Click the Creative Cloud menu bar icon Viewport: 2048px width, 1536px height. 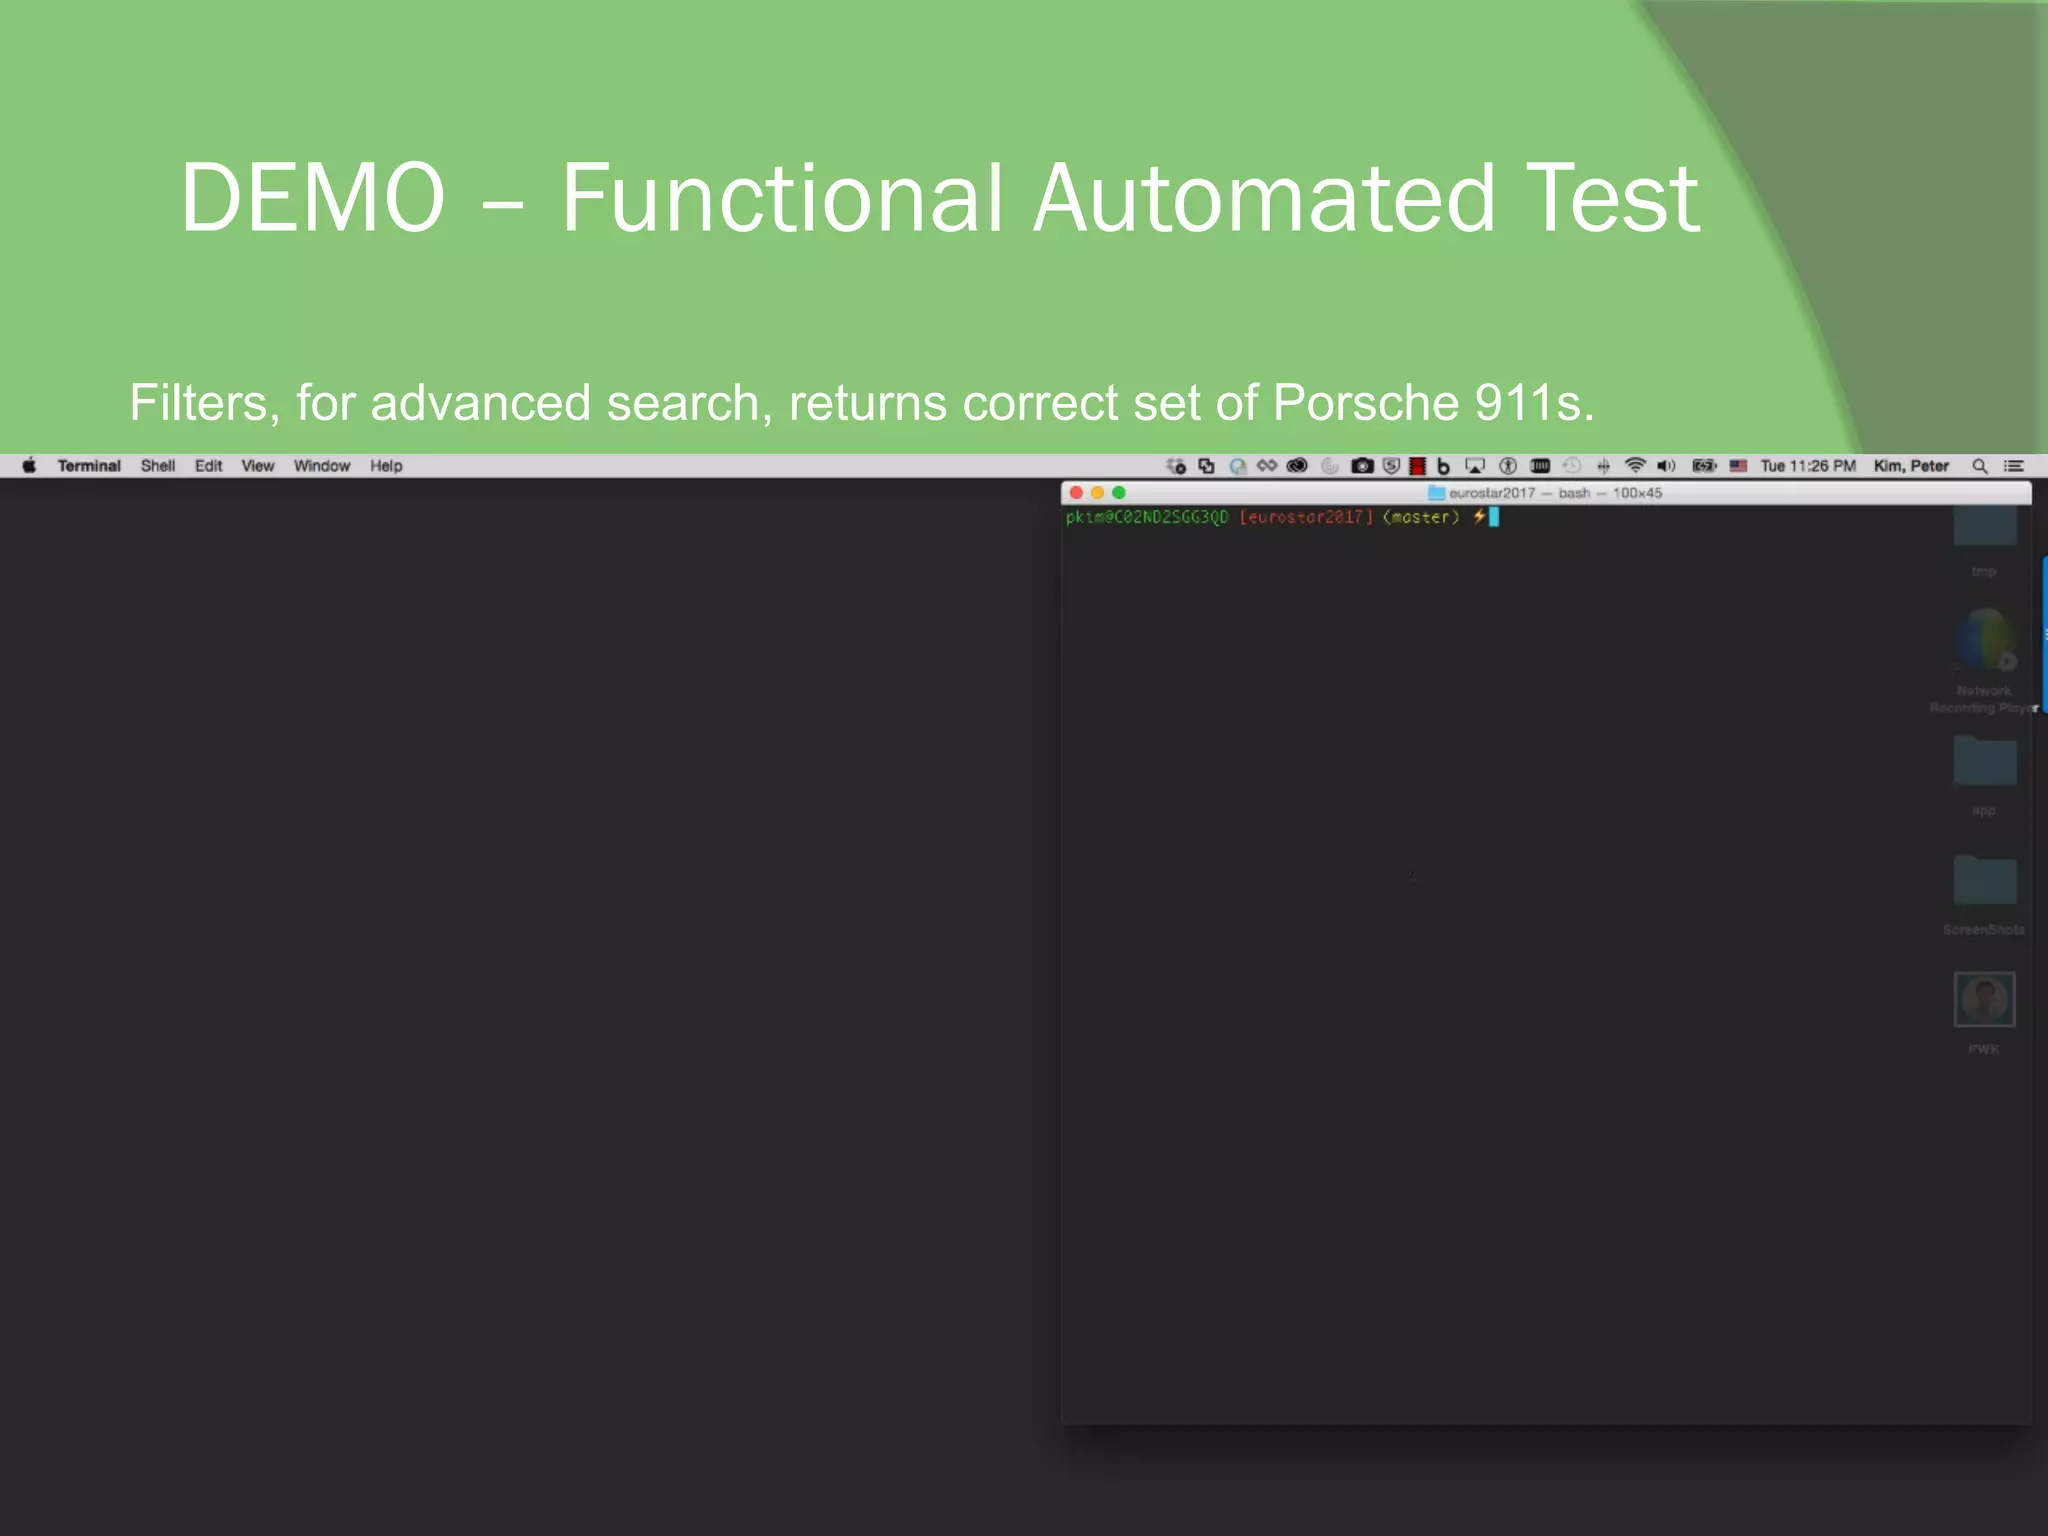[1297, 466]
